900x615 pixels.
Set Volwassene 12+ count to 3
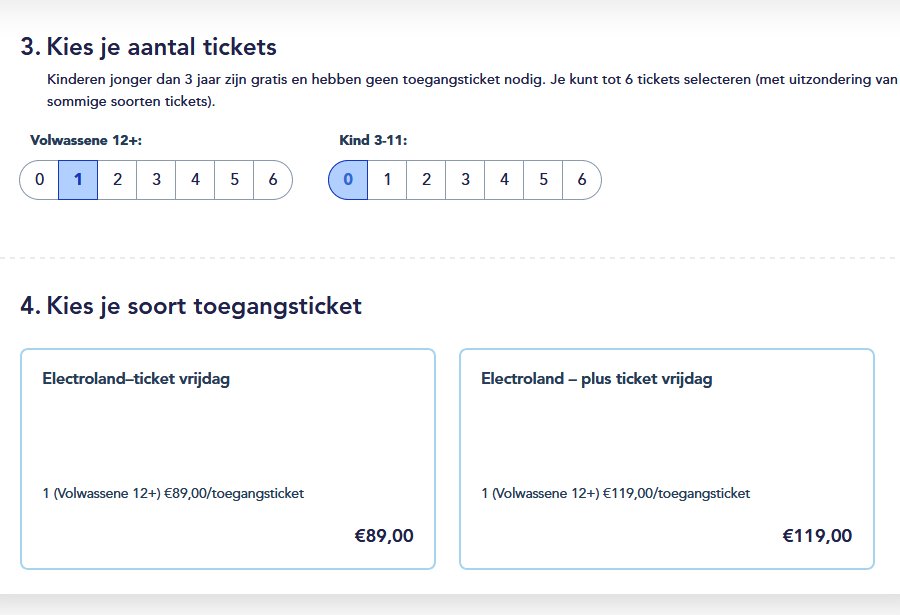(156, 180)
